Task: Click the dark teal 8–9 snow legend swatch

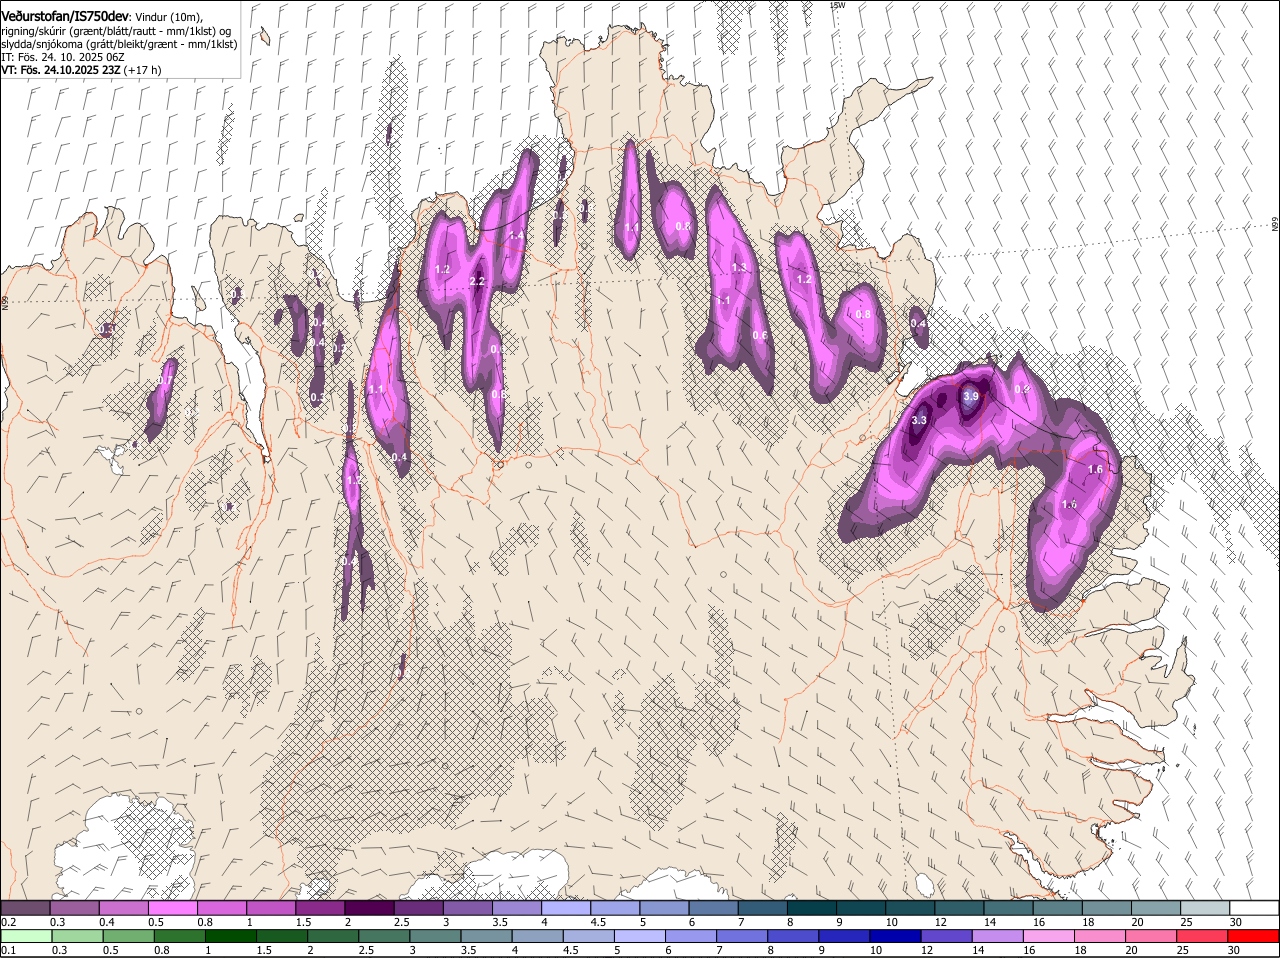Action: click(x=812, y=907)
